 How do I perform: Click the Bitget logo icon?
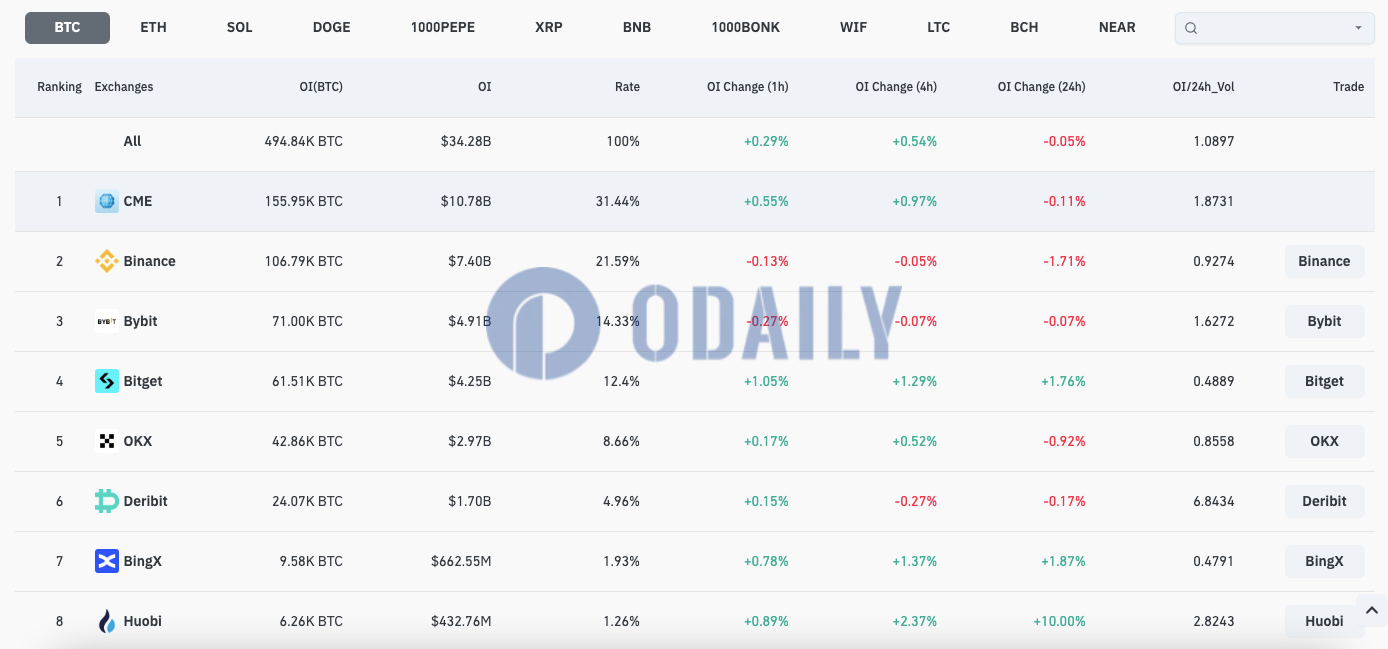coord(107,381)
